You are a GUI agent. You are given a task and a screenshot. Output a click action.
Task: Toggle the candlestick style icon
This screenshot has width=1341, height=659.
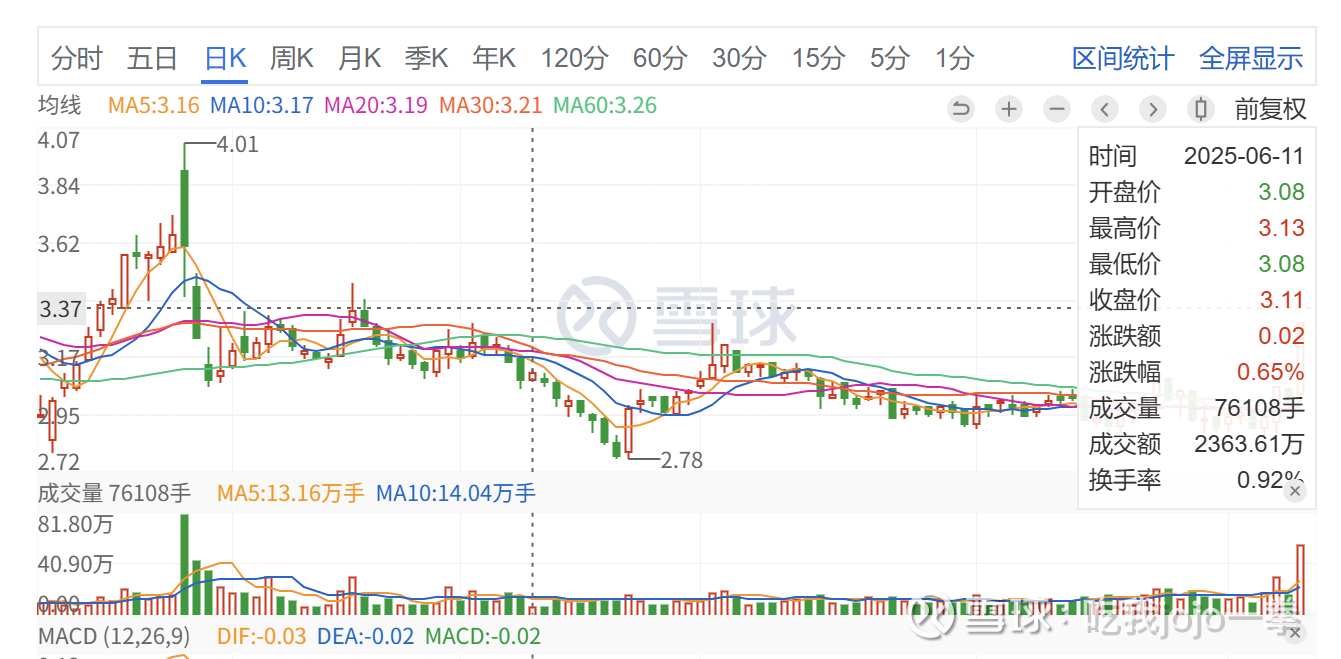[1201, 109]
